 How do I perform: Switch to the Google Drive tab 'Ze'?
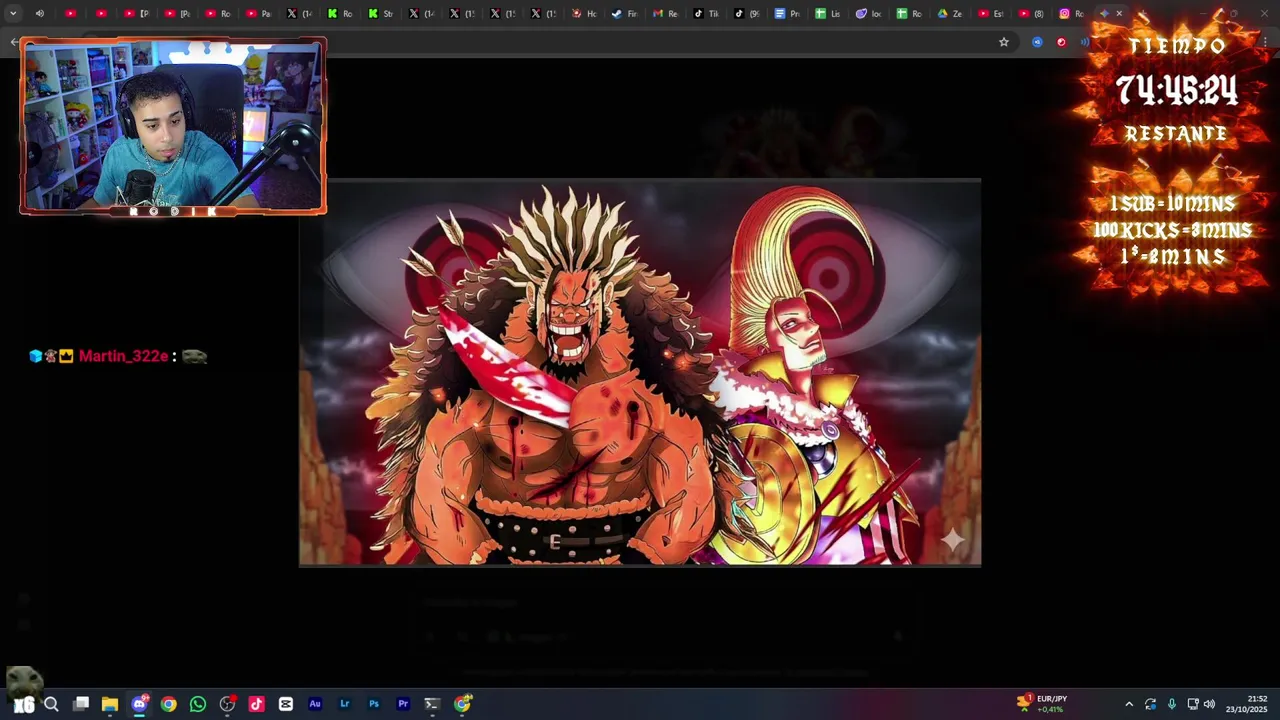tap(950, 14)
